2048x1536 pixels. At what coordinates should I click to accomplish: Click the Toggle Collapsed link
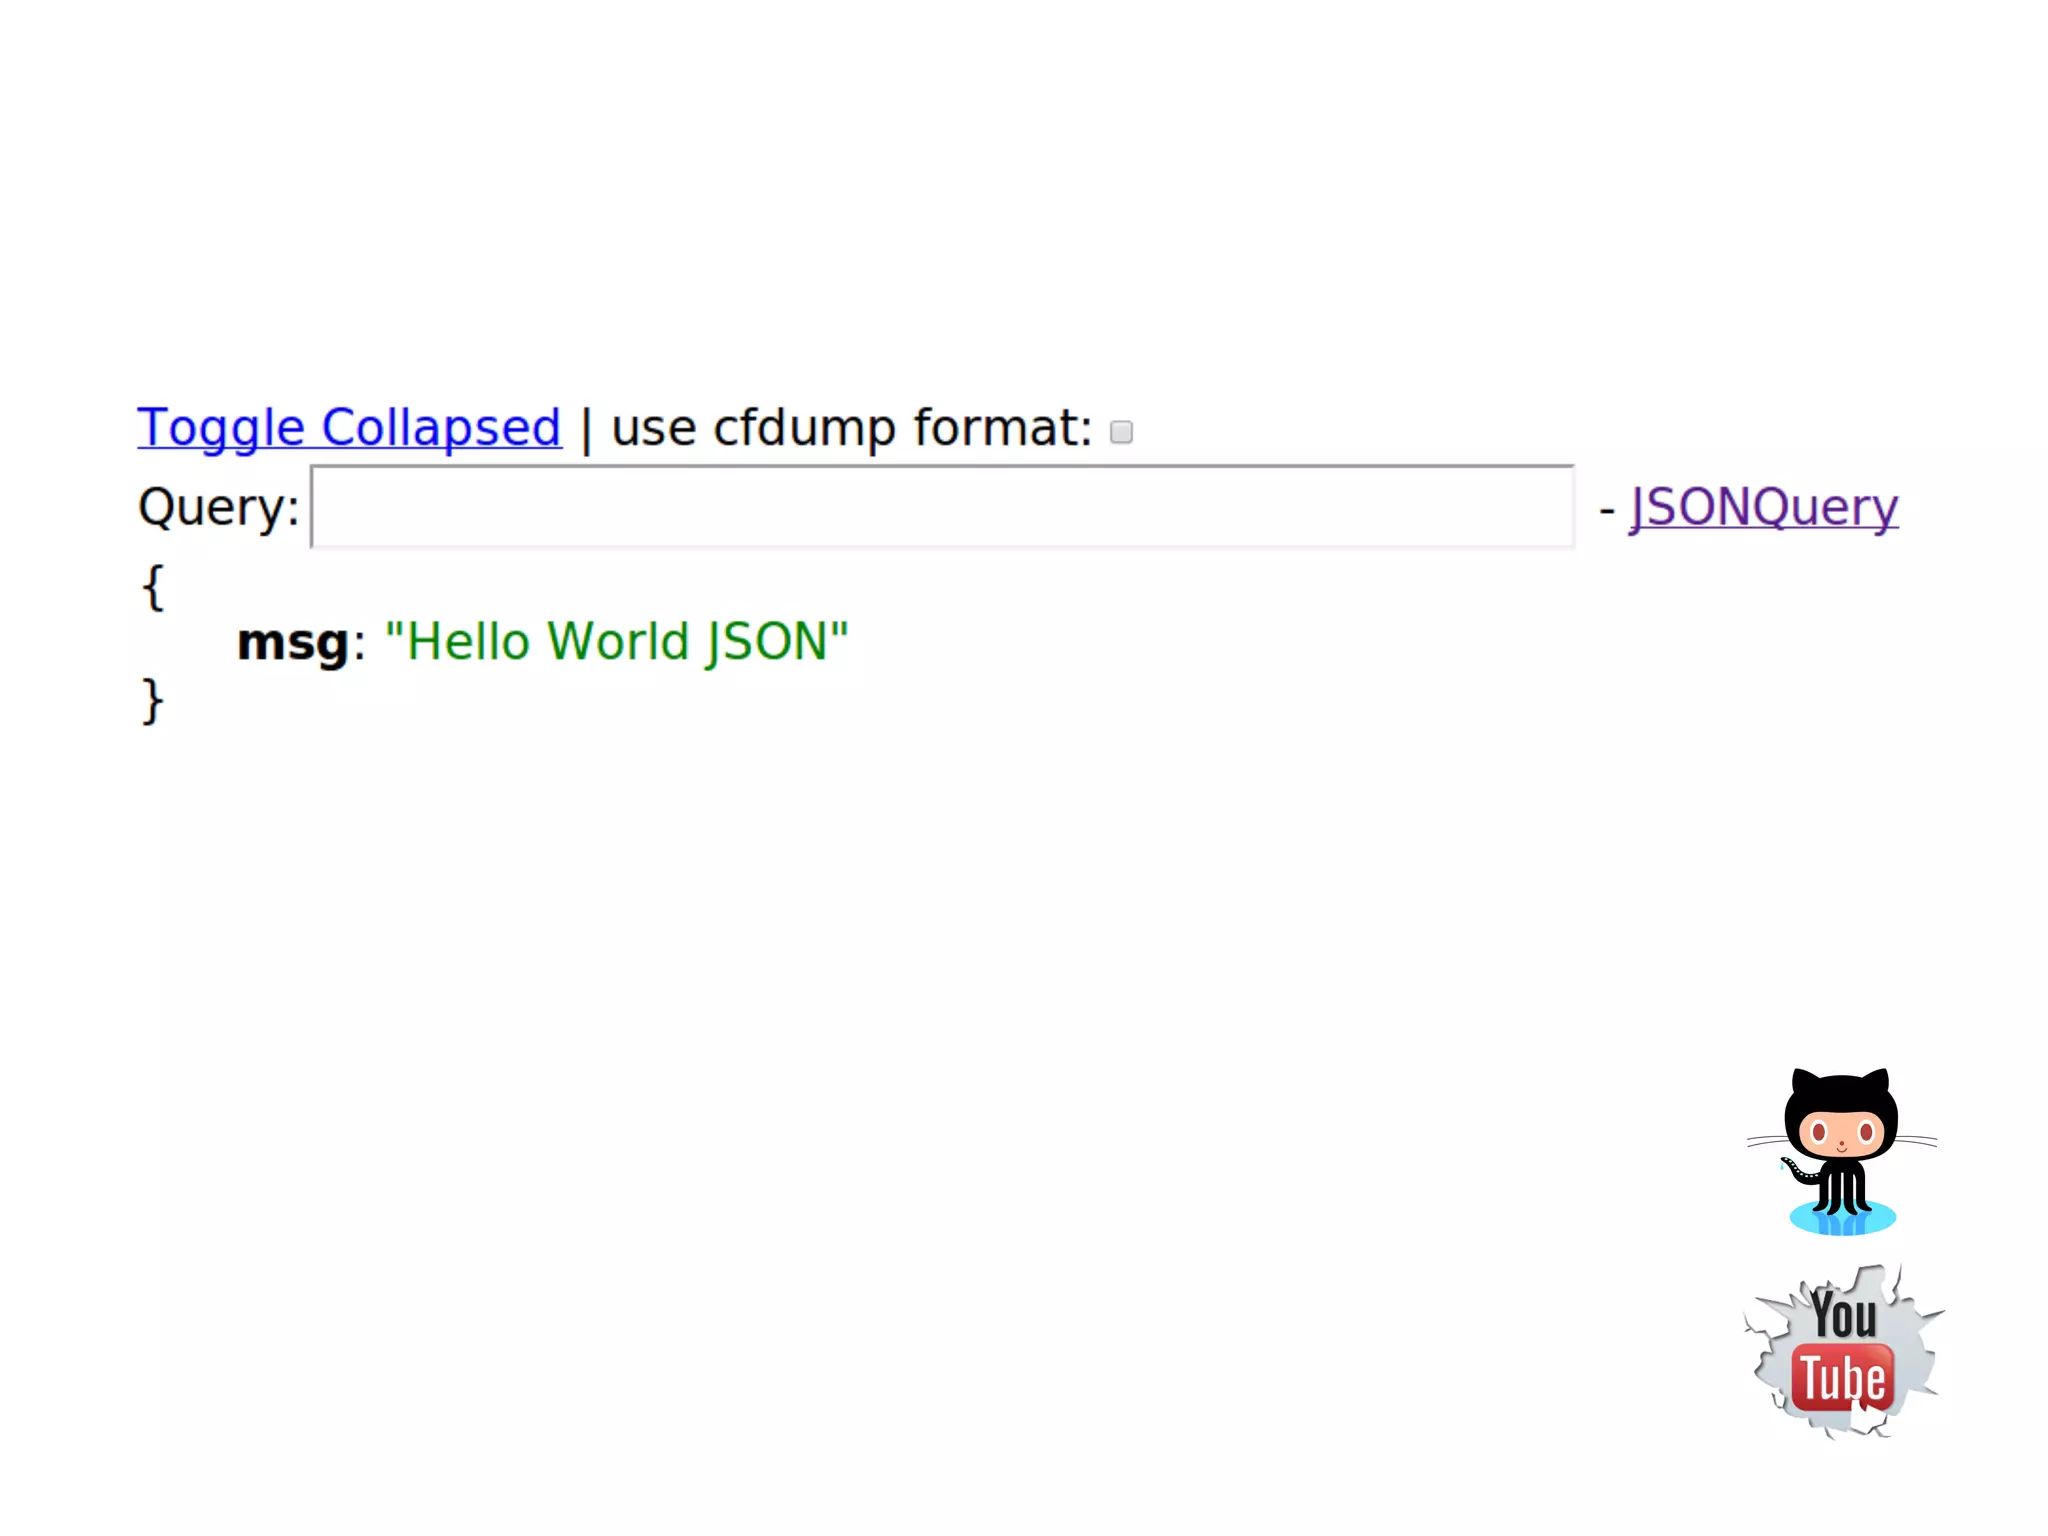349,428
